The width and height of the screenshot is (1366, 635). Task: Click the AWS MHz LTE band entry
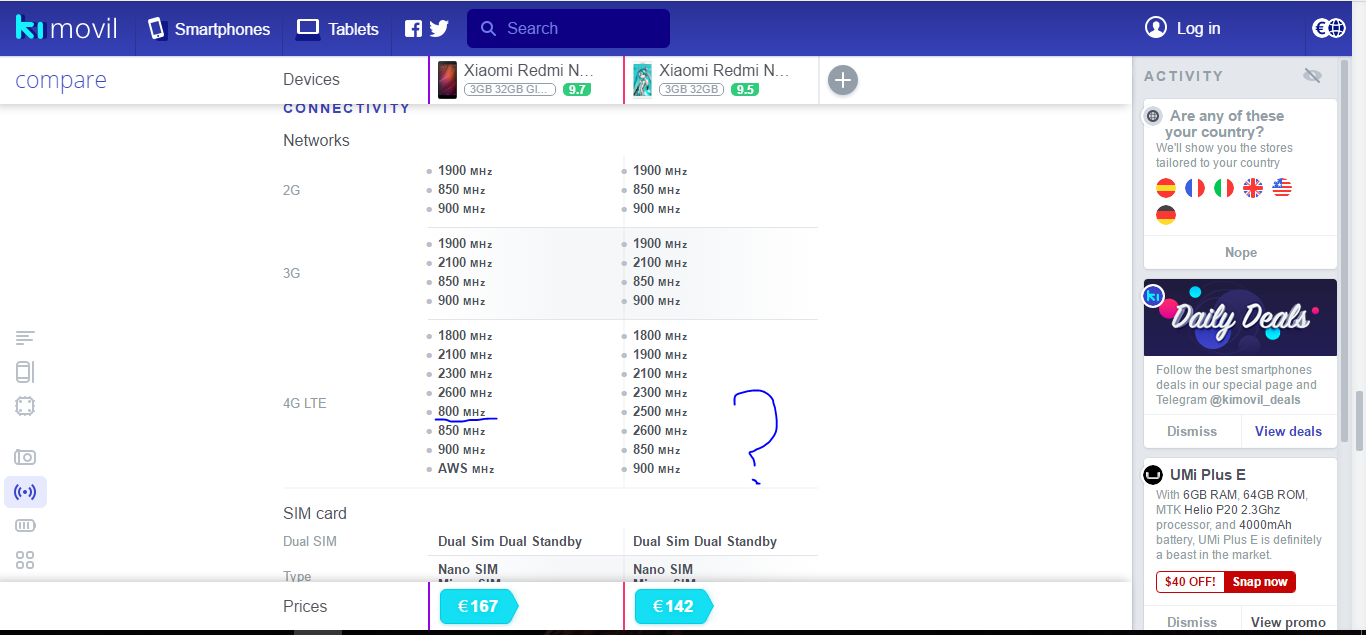click(x=466, y=469)
